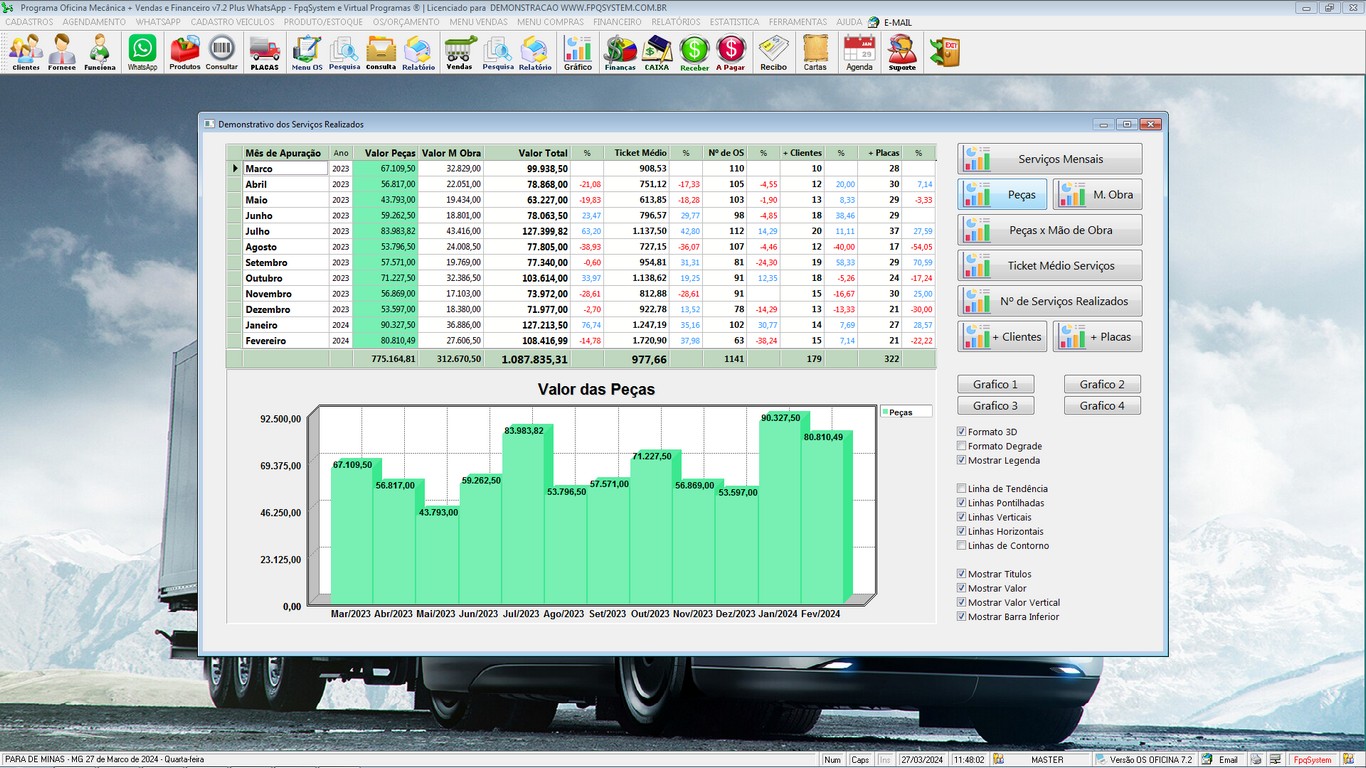This screenshot has width=1366, height=768.
Task: Open the Finanças toolbar icon
Action: [620, 52]
